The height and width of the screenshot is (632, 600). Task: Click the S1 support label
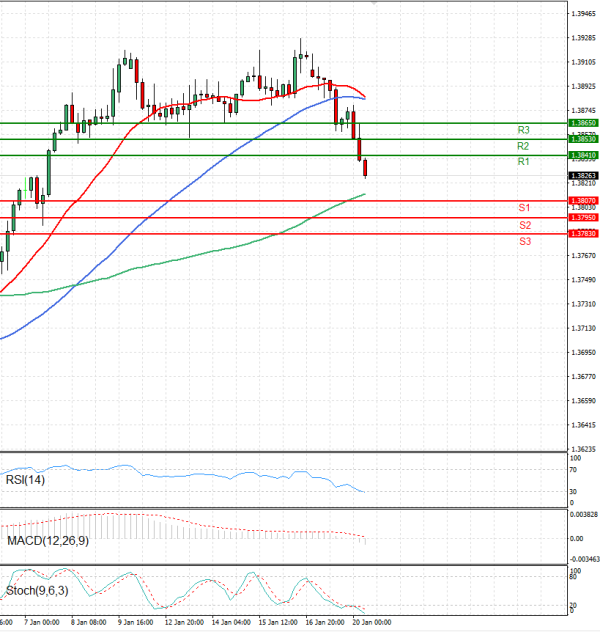pyautogui.click(x=524, y=207)
